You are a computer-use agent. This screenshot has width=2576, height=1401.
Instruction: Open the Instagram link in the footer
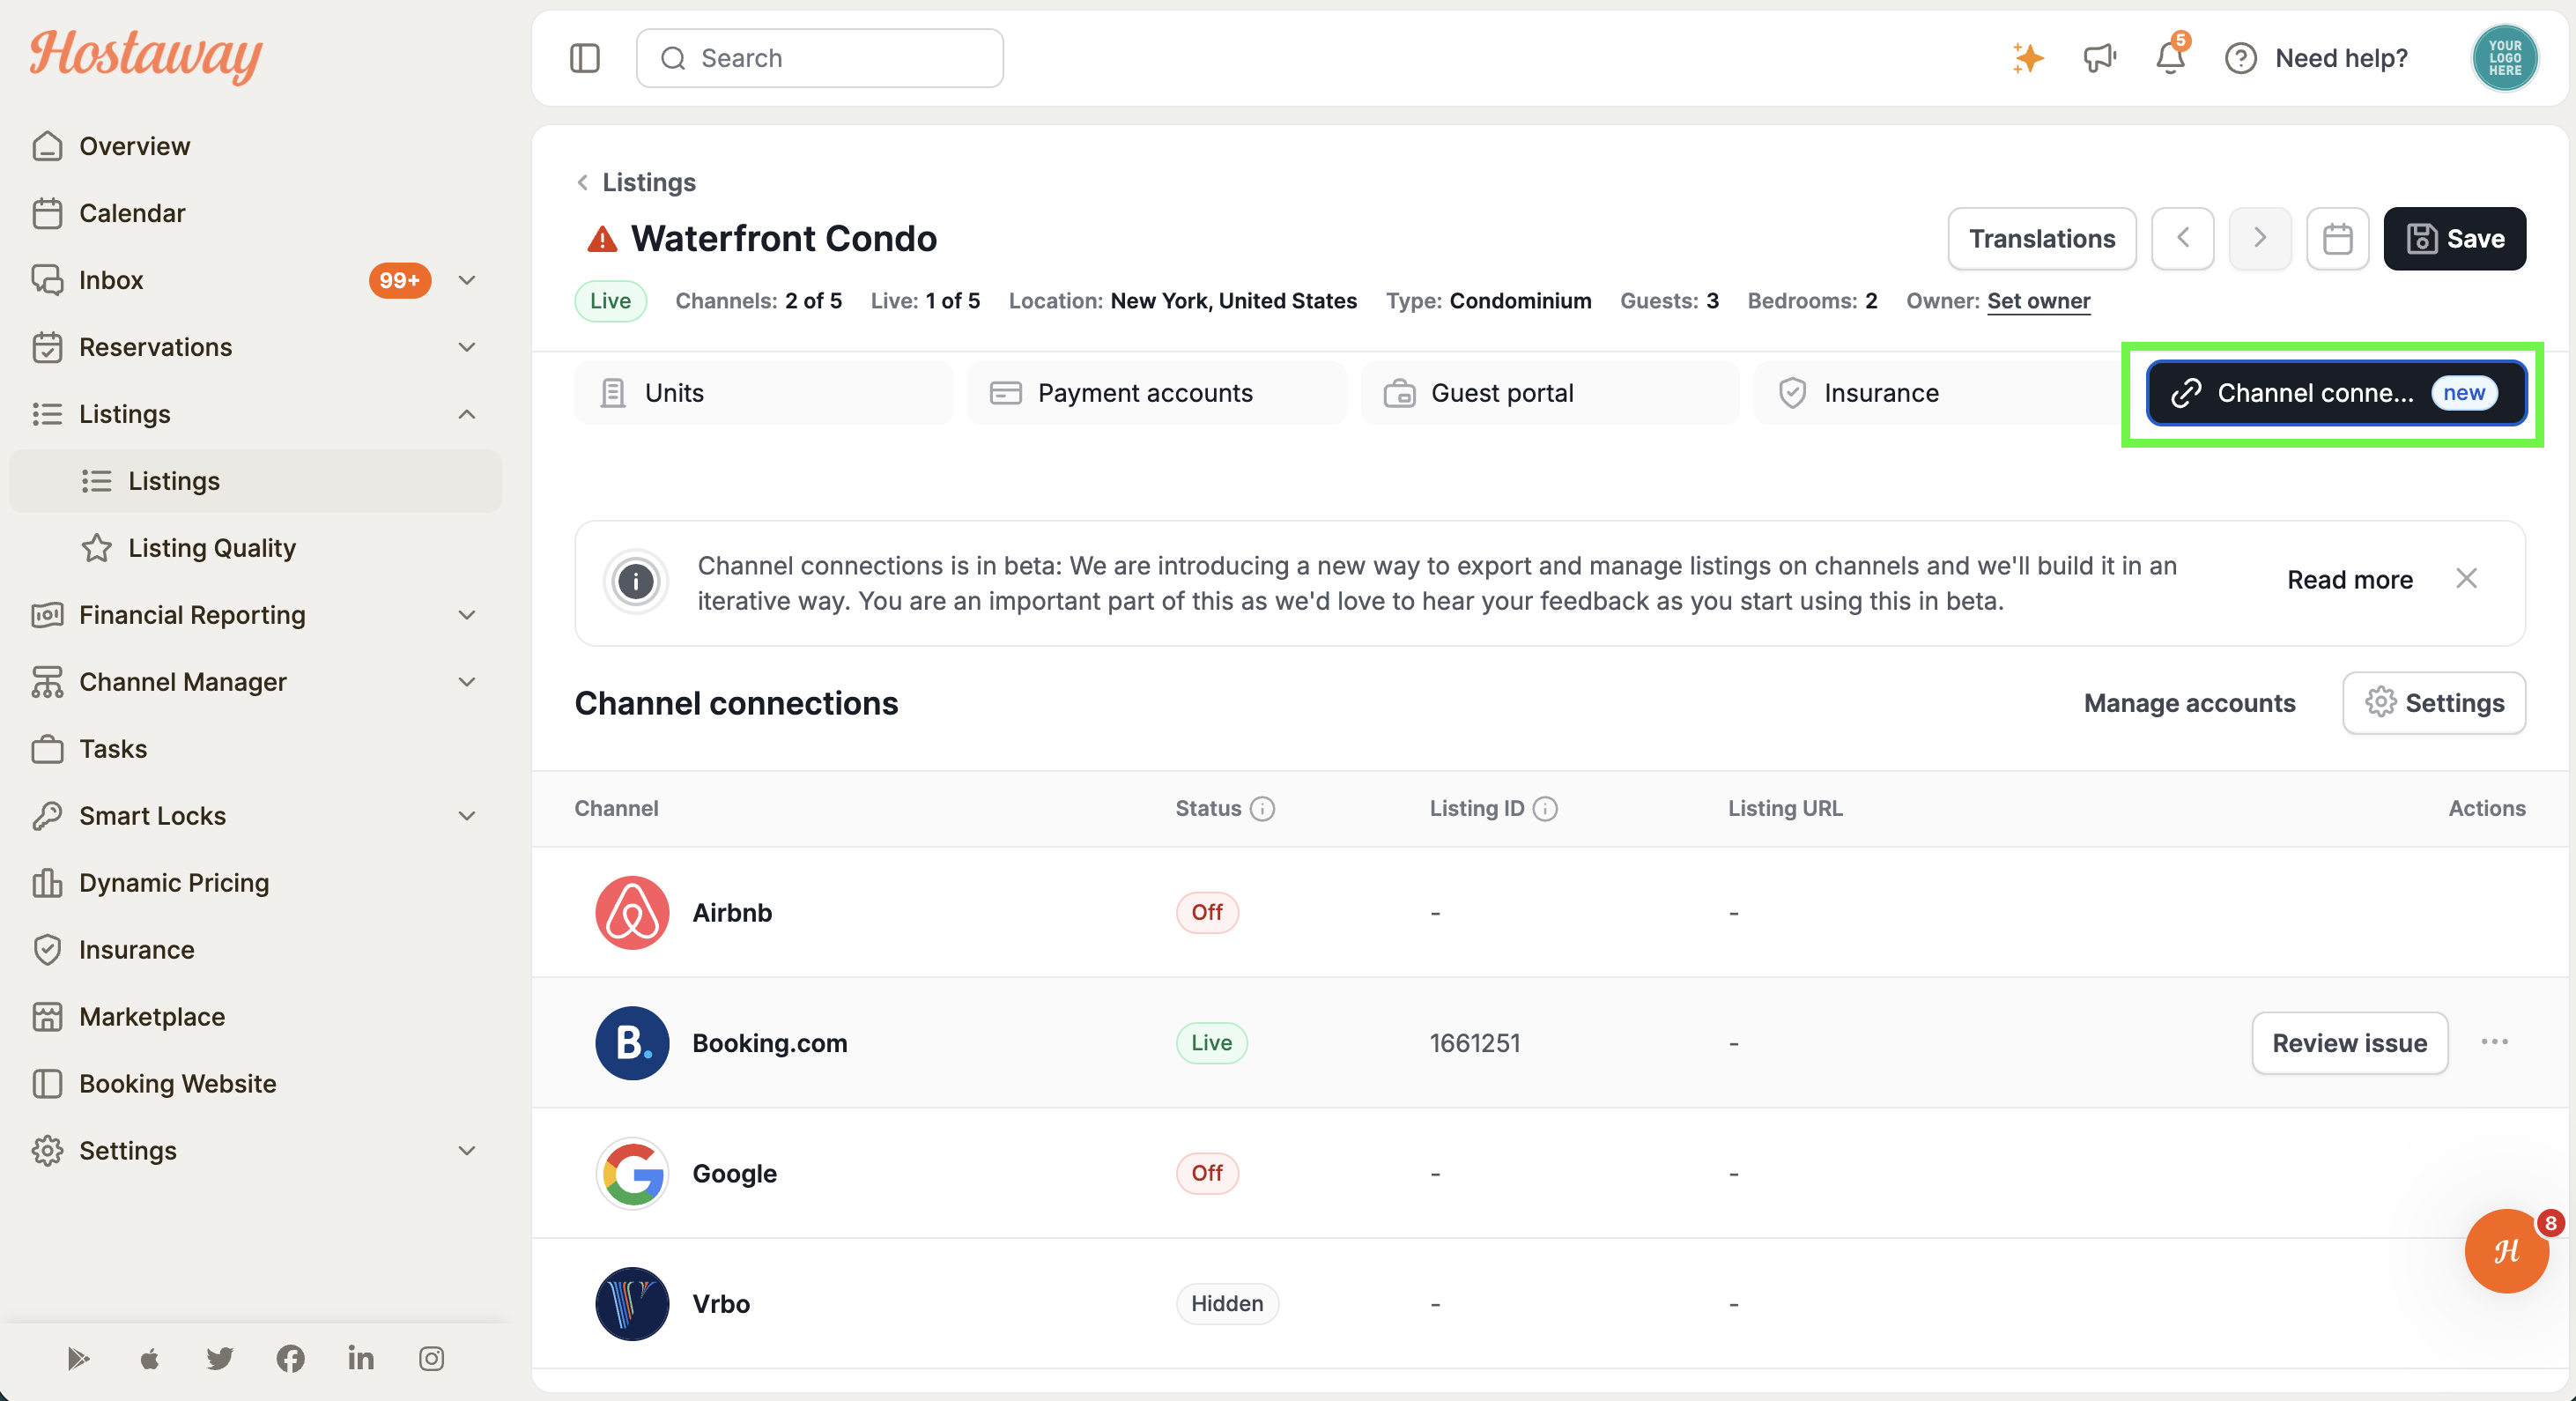[x=431, y=1358]
